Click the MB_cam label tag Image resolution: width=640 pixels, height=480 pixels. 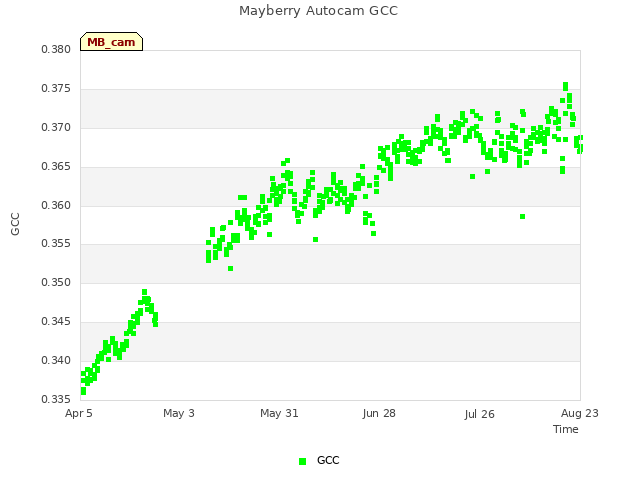pyautogui.click(x=111, y=42)
